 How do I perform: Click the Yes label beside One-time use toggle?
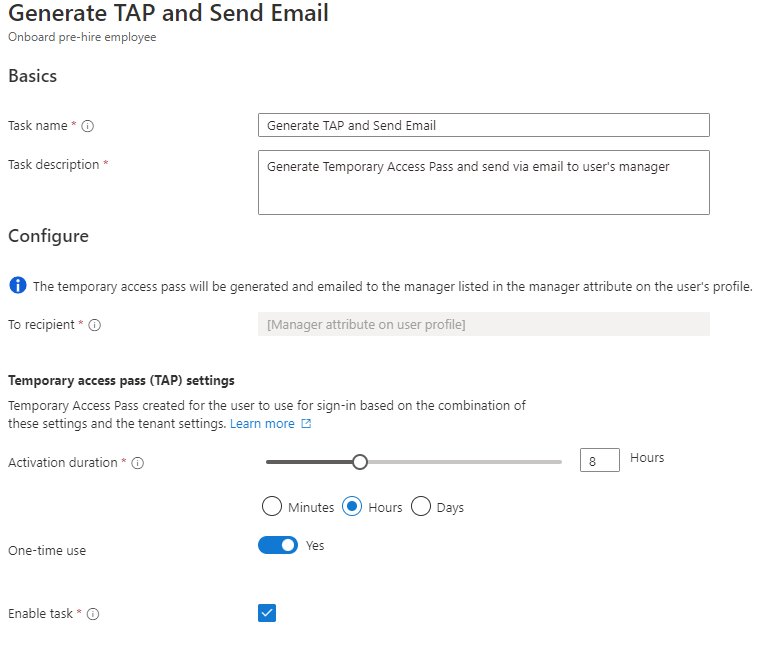(x=315, y=545)
